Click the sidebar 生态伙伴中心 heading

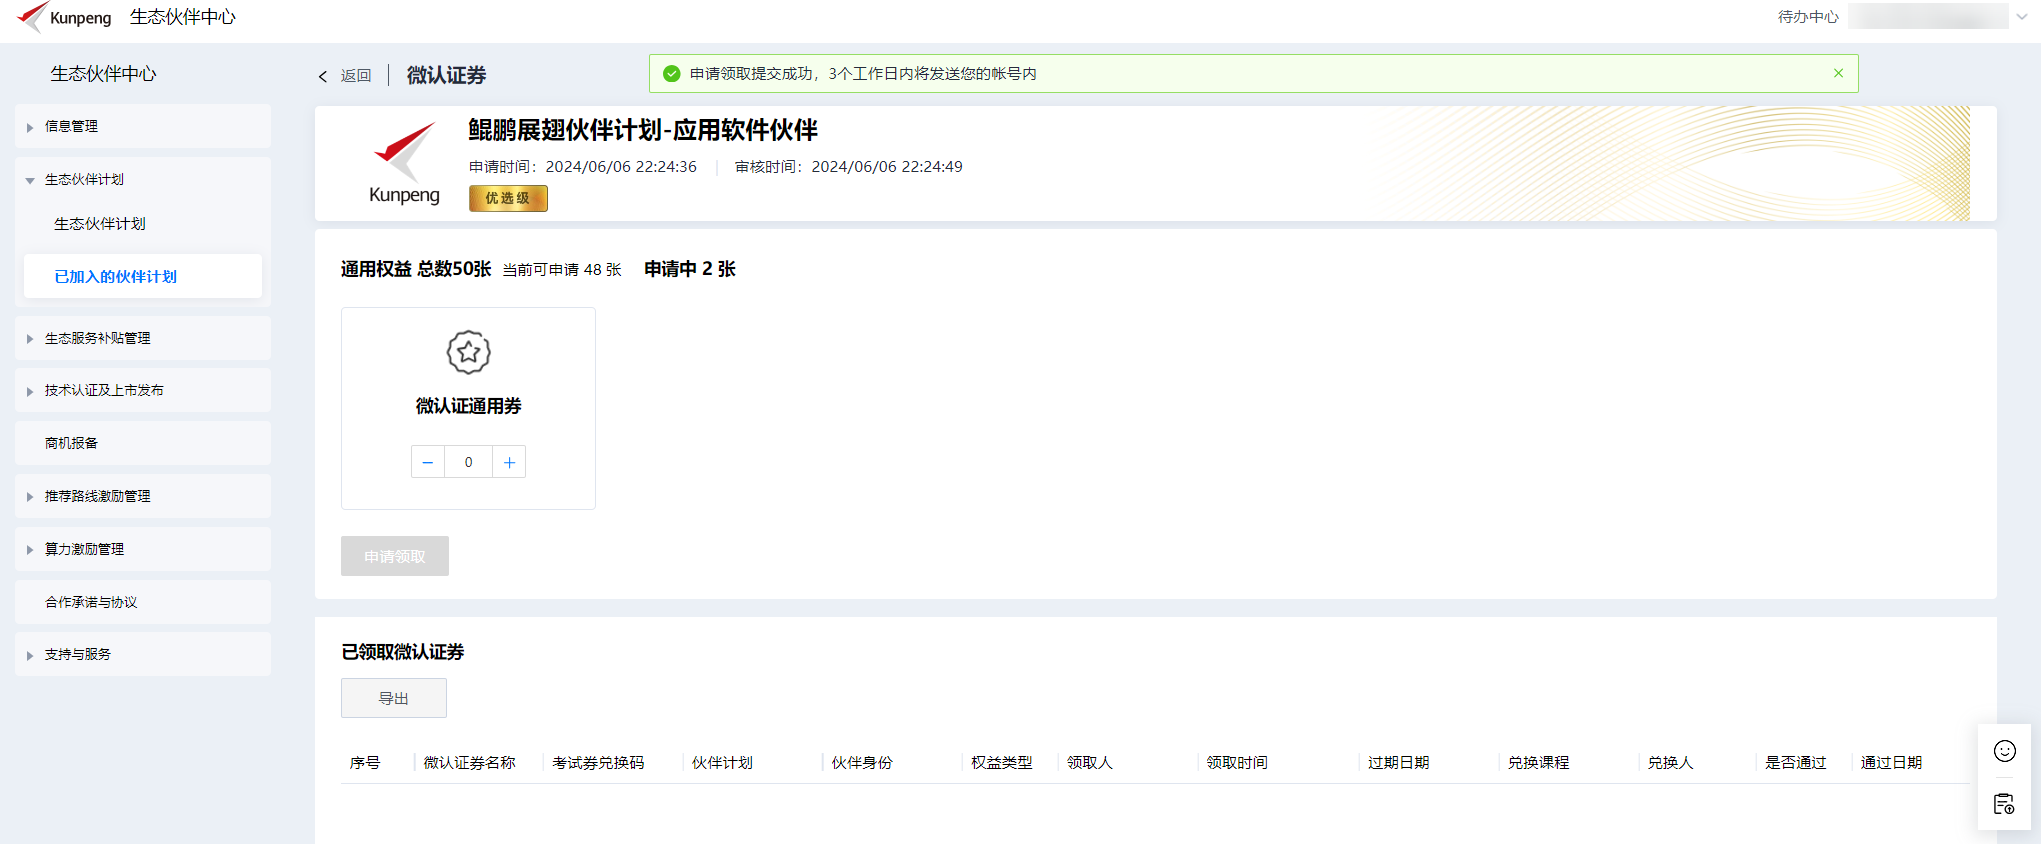tap(104, 74)
